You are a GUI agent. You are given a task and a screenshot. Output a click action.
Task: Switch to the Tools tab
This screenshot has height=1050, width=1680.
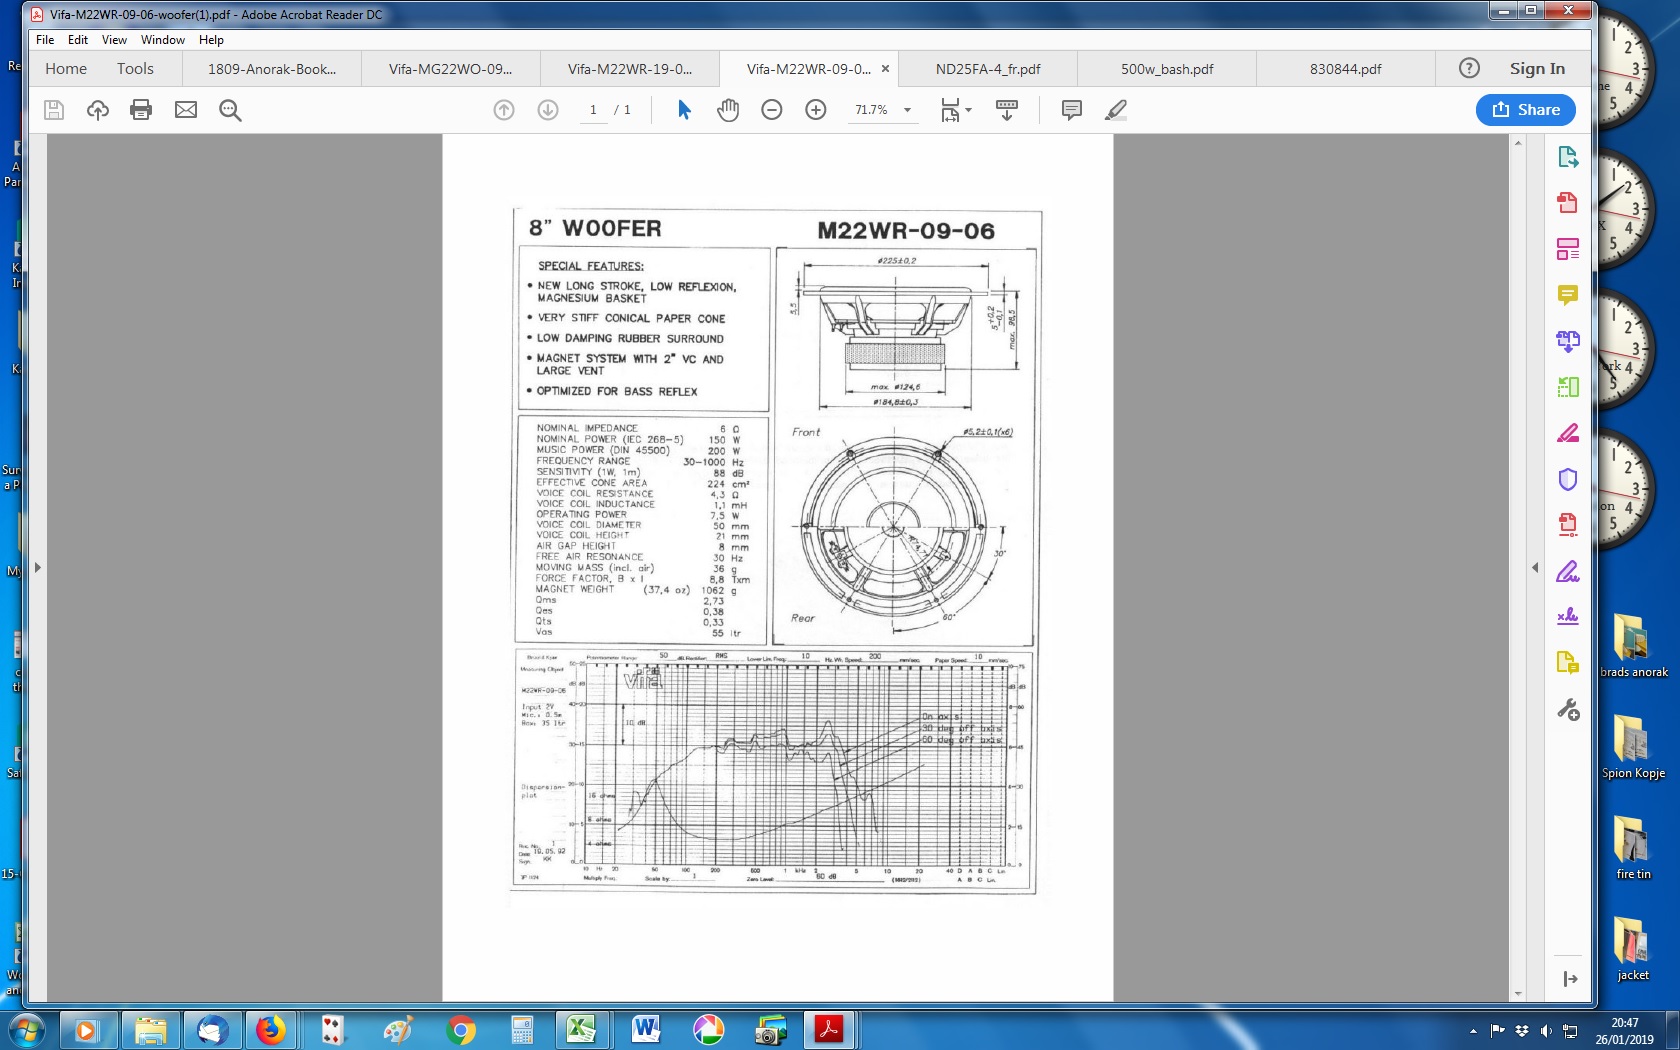[135, 69]
